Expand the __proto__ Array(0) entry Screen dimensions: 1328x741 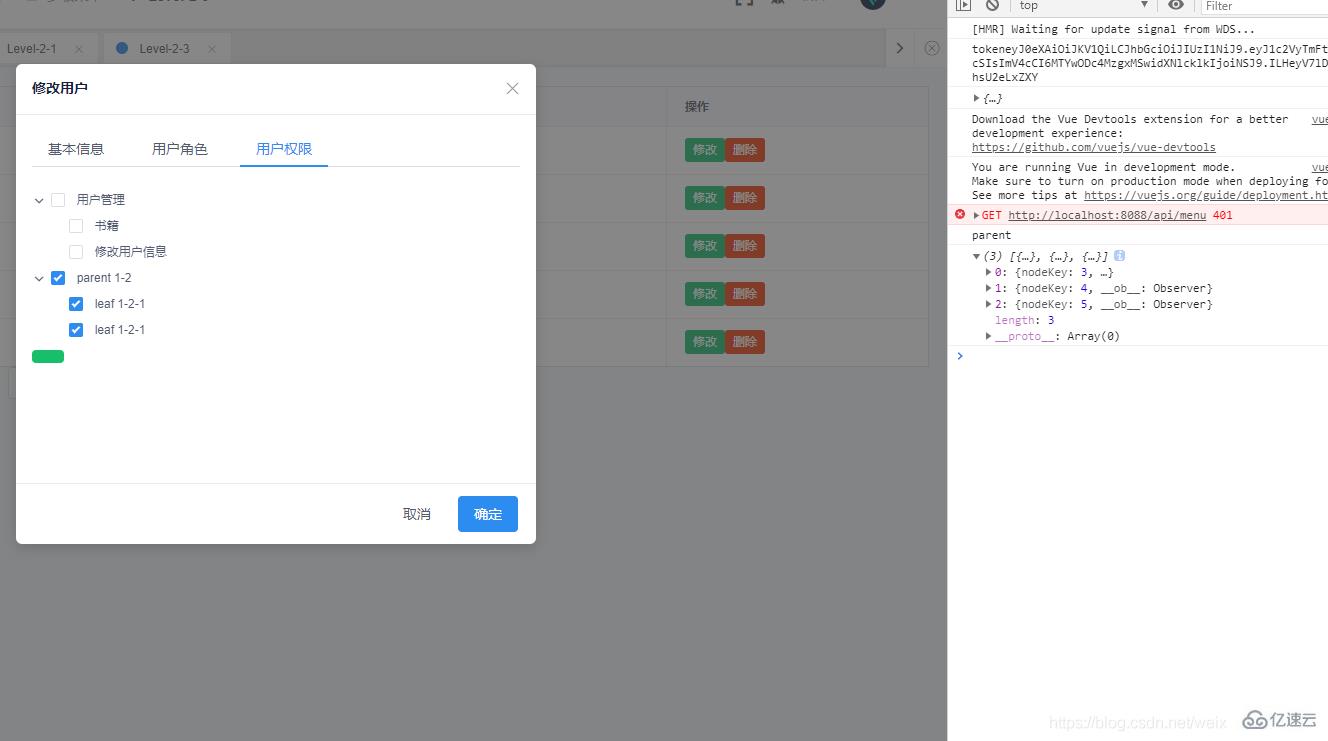tap(989, 336)
